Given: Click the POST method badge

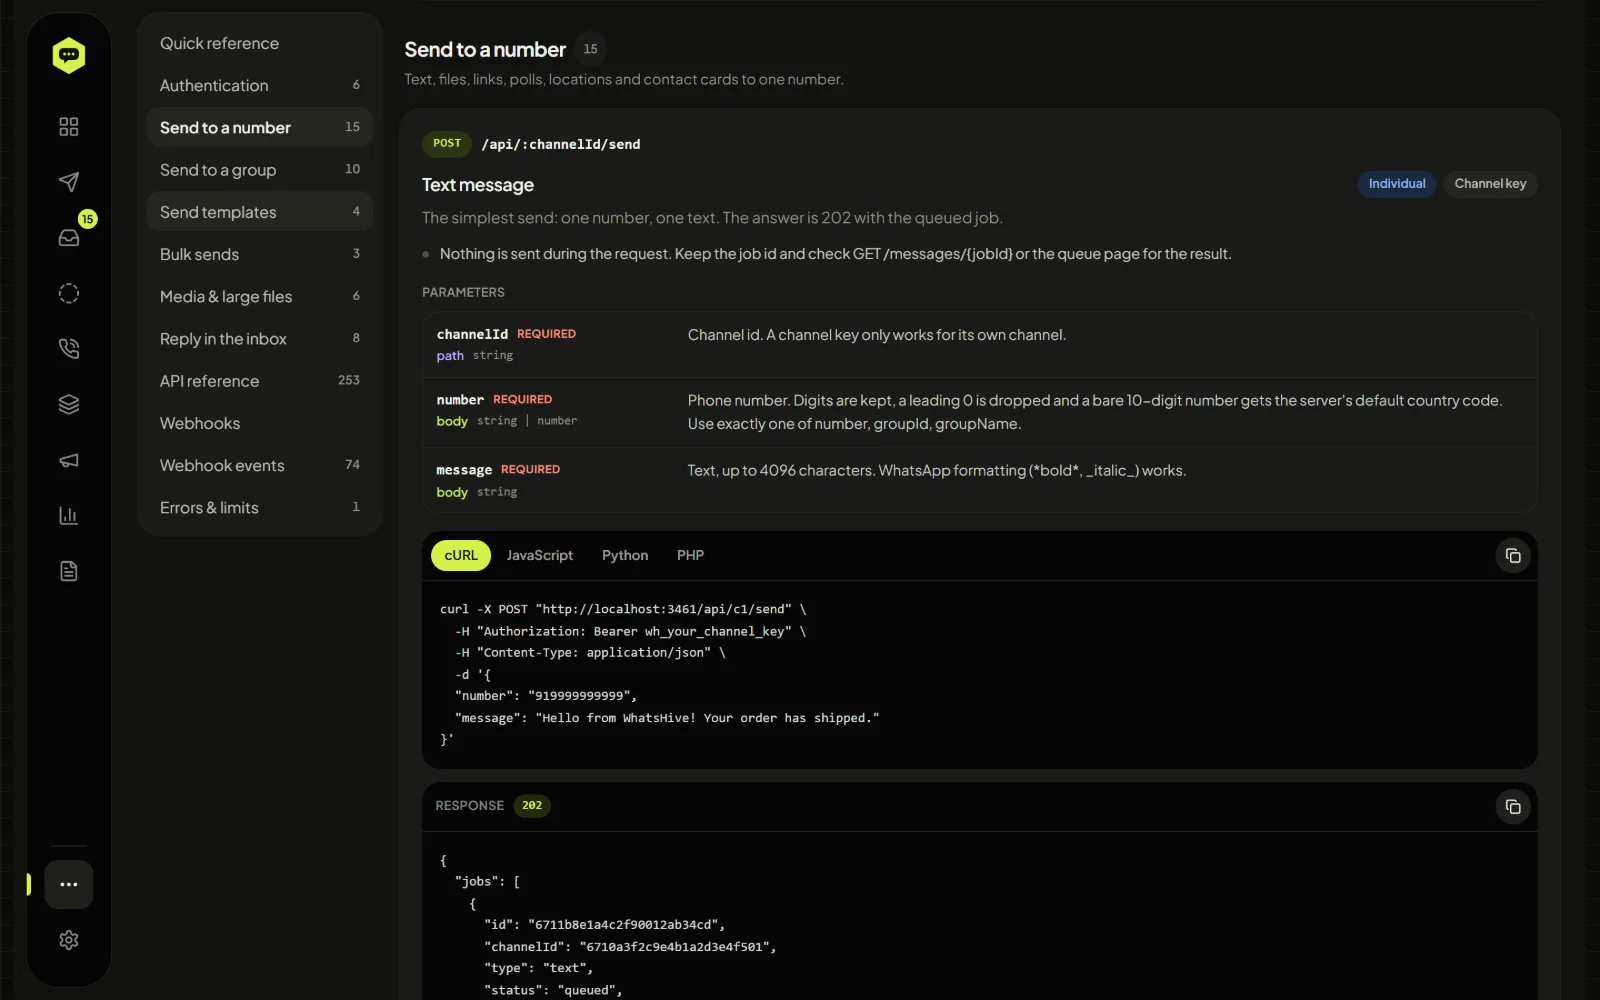Looking at the screenshot, I should 447,144.
